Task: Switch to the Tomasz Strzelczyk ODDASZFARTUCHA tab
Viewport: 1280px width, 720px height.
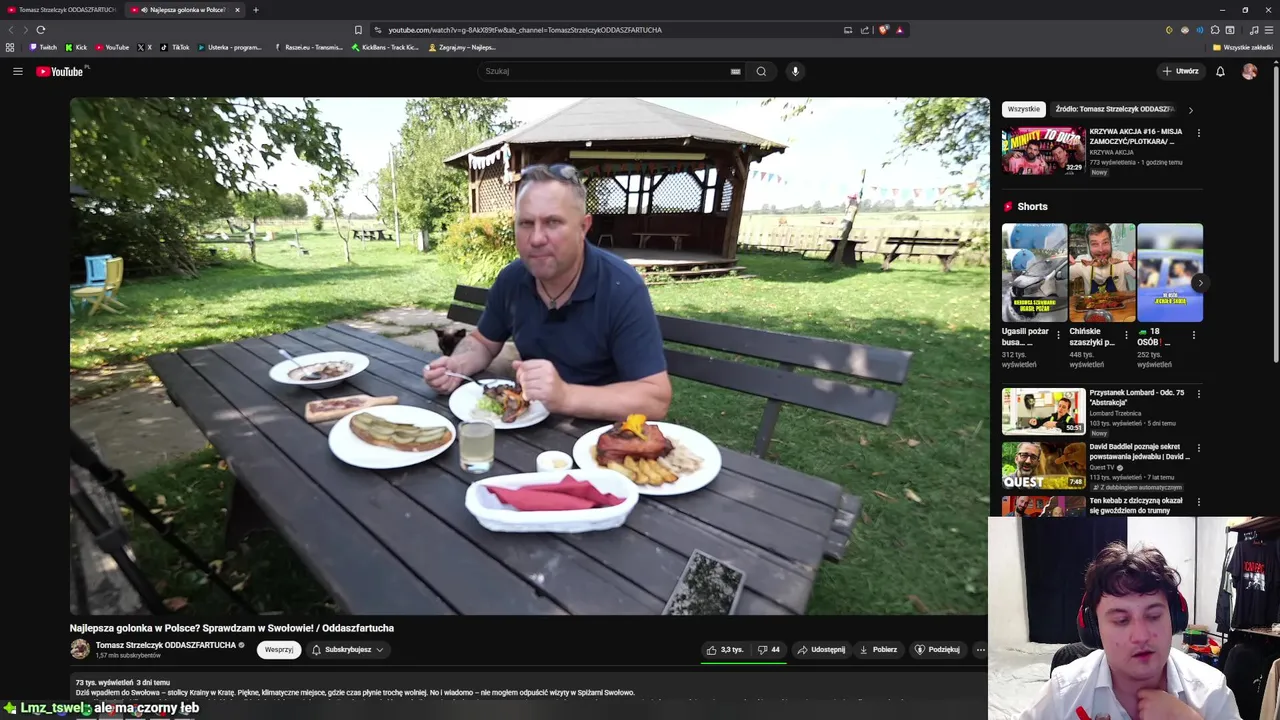Action: (62, 10)
